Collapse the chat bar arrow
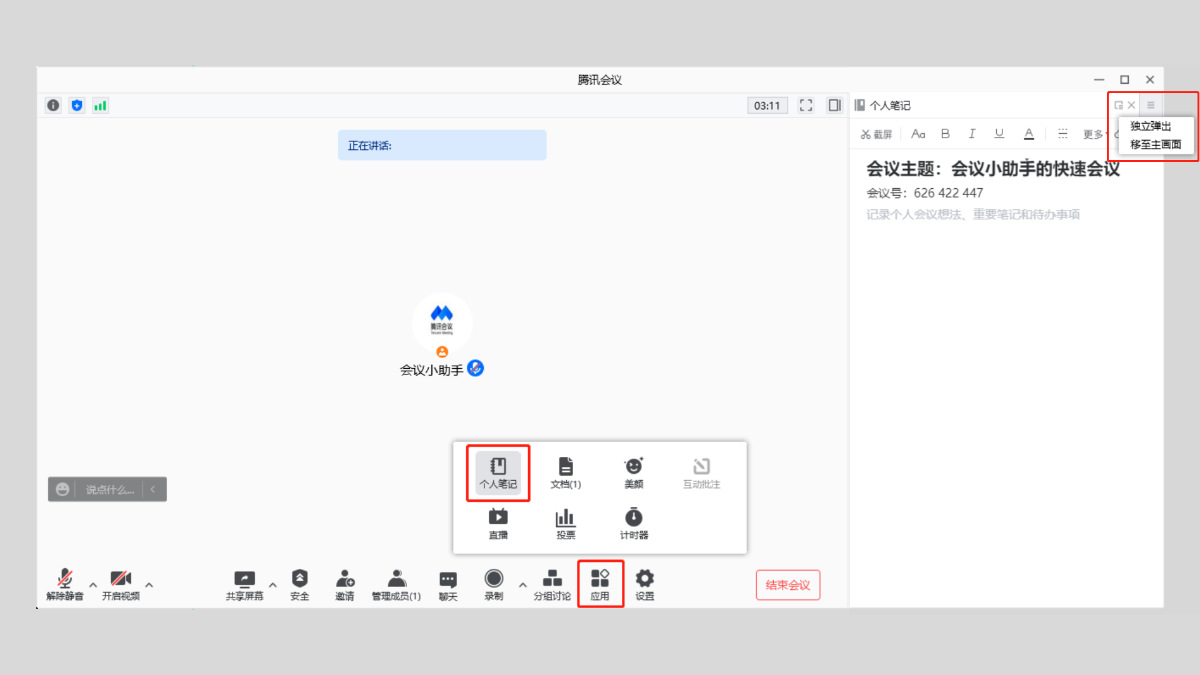This screenshot has width=1200, height=675. (153, 489)
